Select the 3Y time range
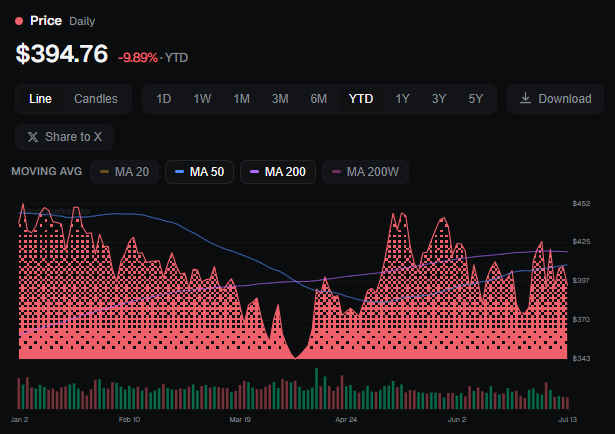The width and height of the screenshot is (615, 434). tap(439, 99)
